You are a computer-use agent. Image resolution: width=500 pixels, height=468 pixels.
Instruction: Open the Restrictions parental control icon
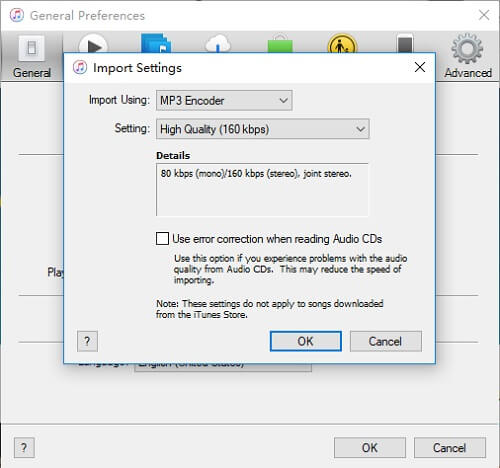coord(342,44)
